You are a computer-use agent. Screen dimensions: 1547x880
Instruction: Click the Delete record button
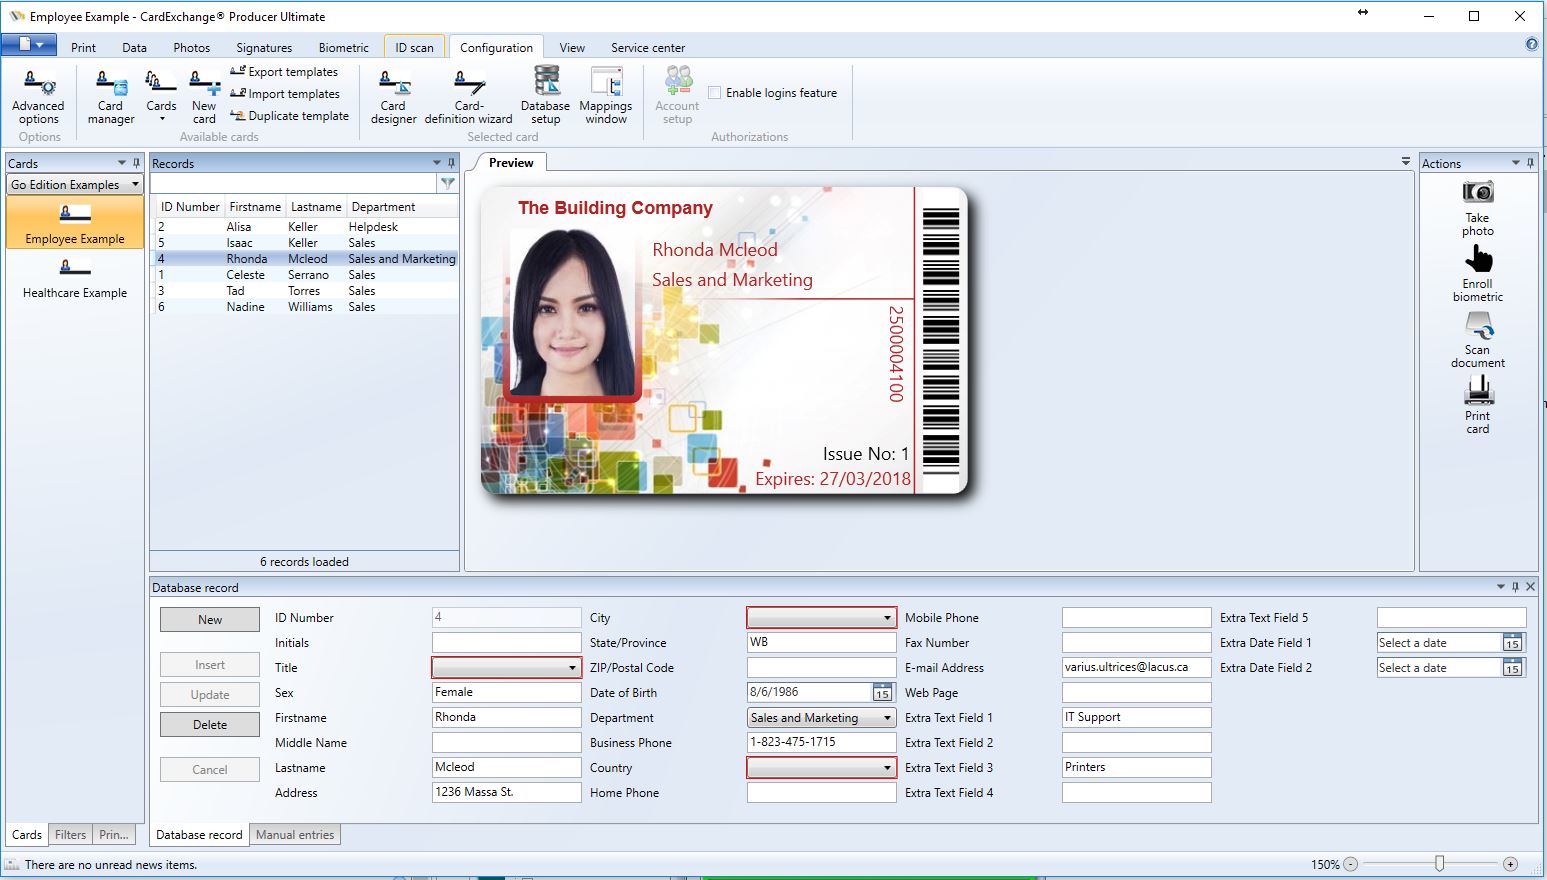pyautogui.click(x=210, y=725)
